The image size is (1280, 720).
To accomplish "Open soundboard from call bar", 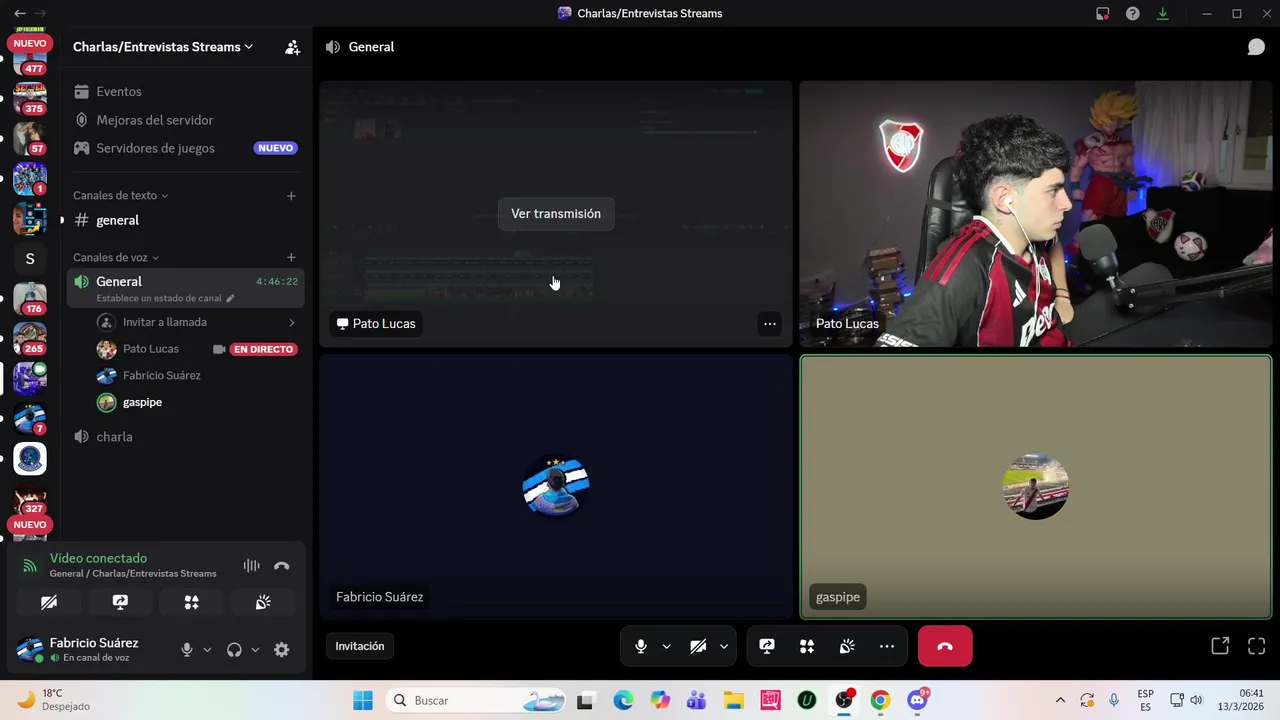I will tap(847, 646).
